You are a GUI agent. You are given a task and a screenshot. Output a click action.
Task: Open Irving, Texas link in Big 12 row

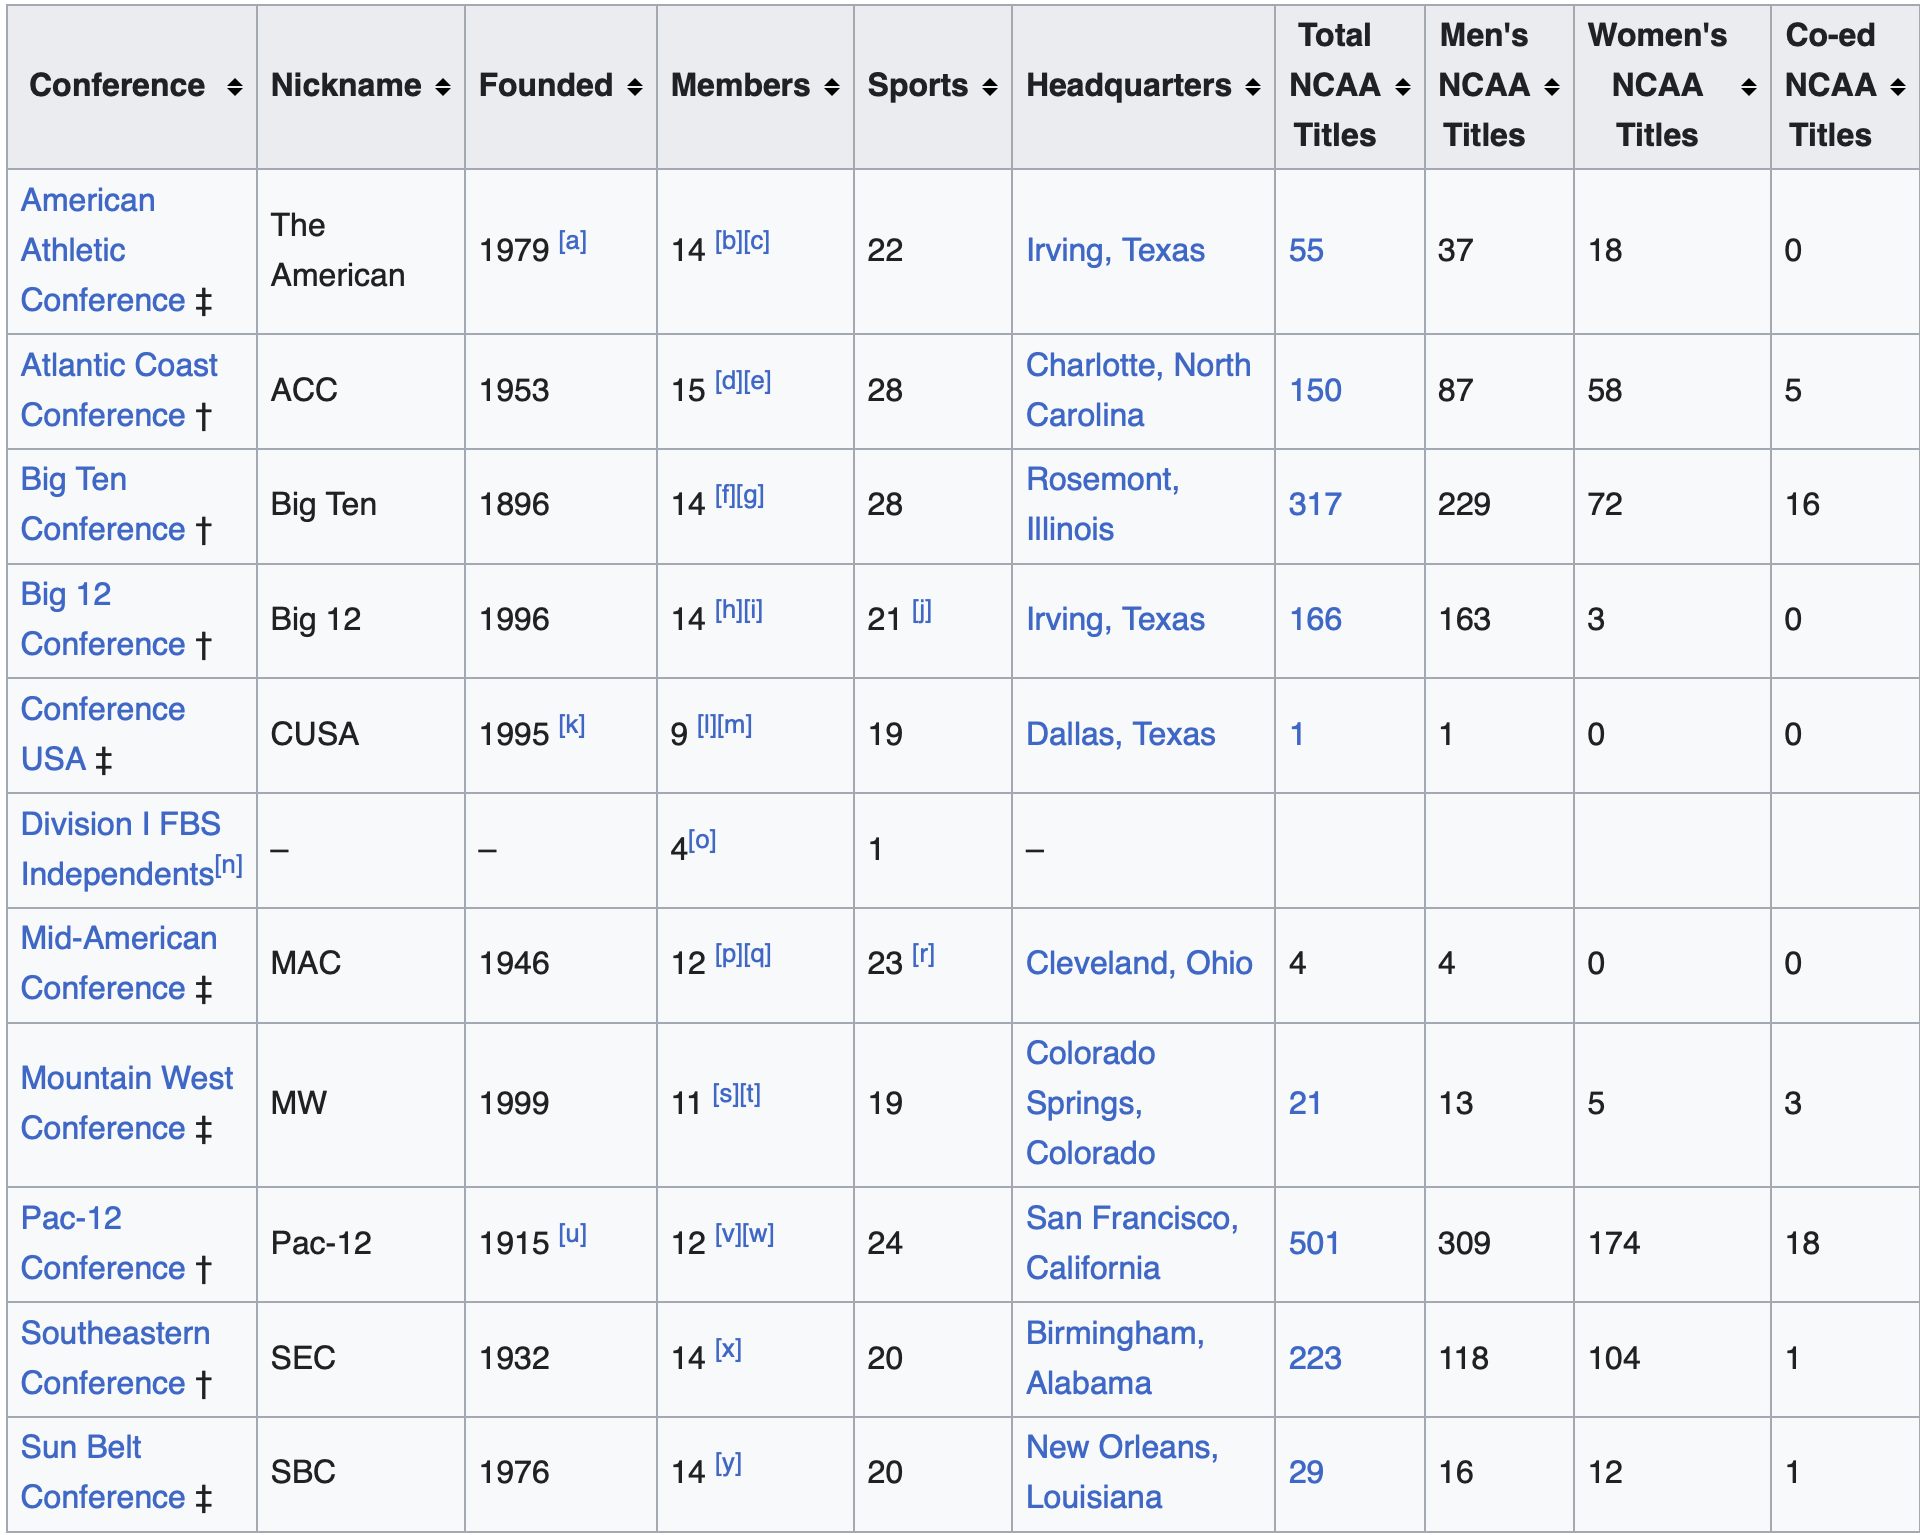point(1115,619)
